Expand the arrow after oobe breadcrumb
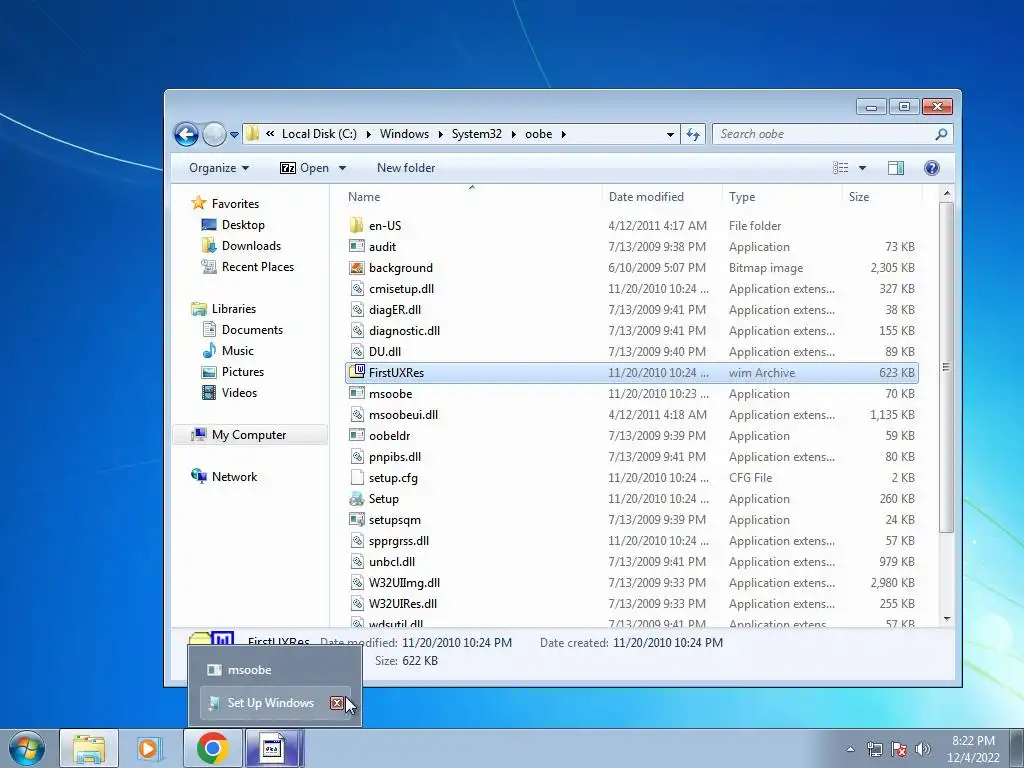Image resolution: width=1024 pixels, height=768 pixels. [563, 134]
